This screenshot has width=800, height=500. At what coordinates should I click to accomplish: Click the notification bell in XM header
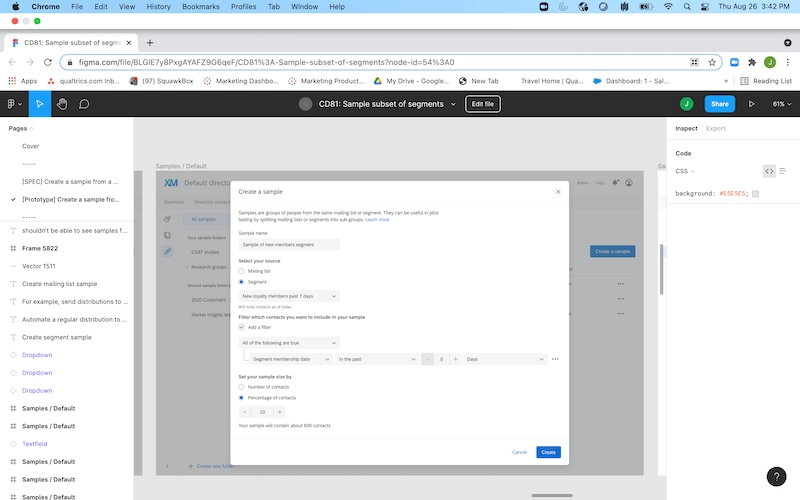615,182
